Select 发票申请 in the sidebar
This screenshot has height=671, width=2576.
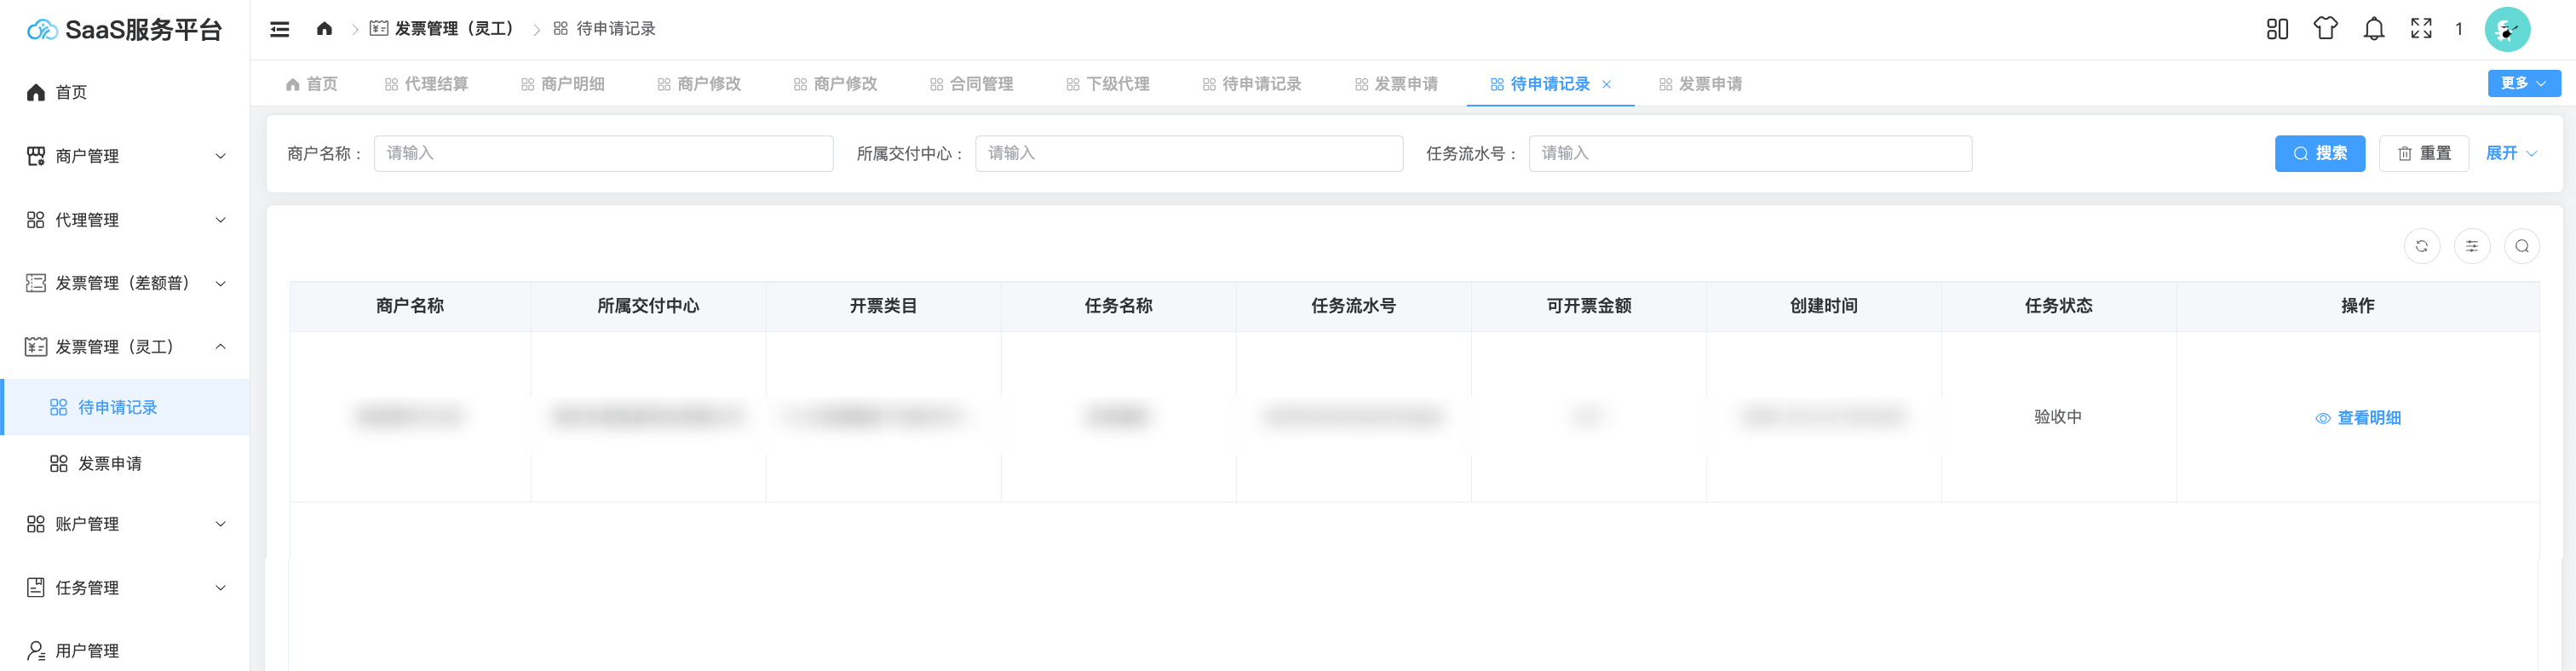[110, 464]
